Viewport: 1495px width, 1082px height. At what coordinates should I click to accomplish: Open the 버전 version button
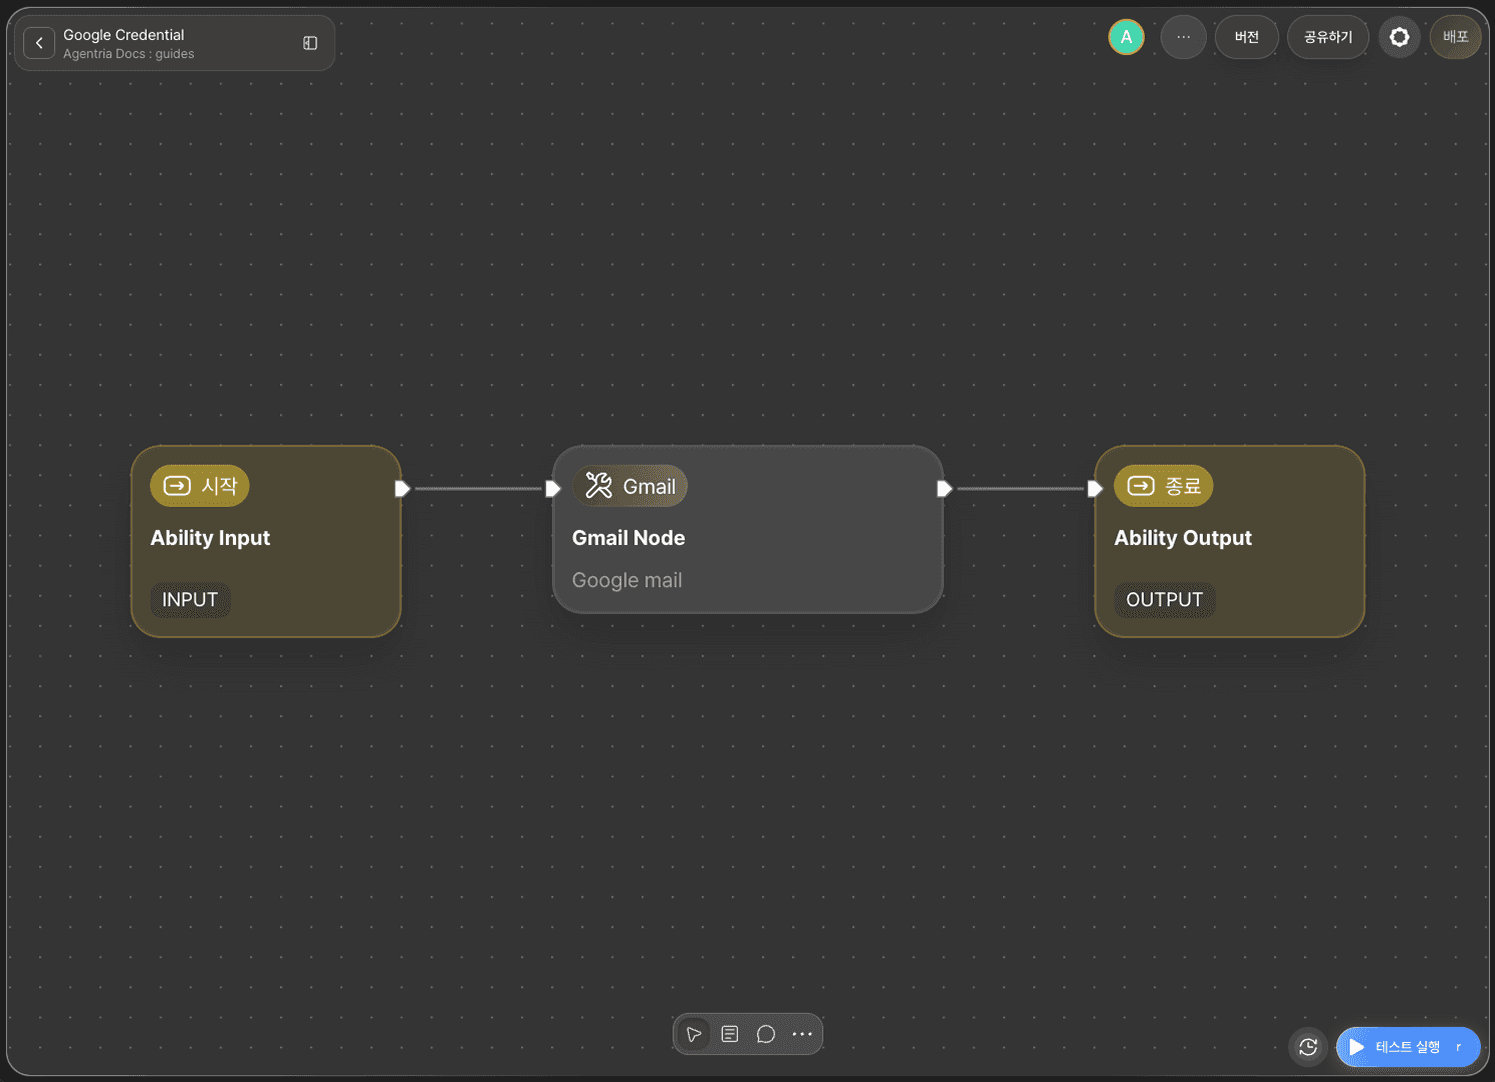1246,37
